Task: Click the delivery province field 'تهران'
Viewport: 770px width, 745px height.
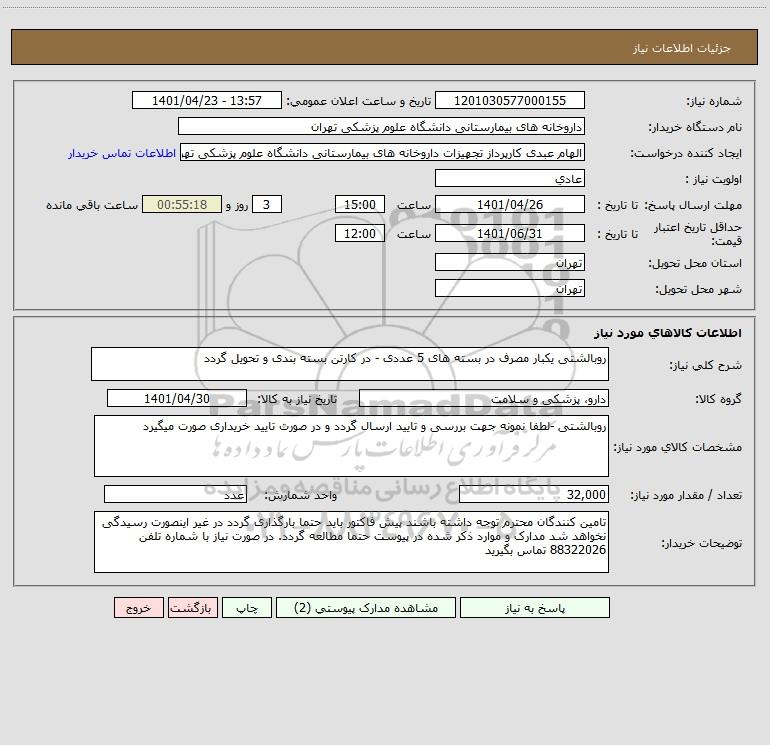Action: [510, 263]
